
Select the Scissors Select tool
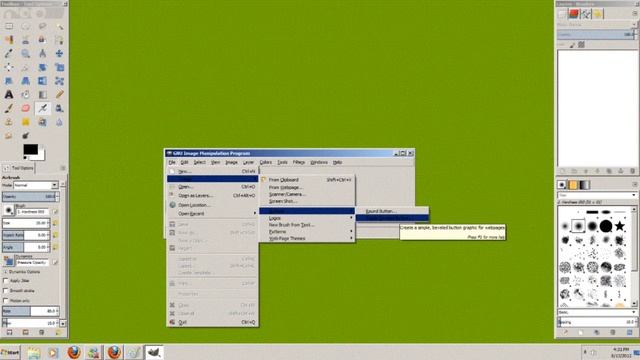[25, 40]
